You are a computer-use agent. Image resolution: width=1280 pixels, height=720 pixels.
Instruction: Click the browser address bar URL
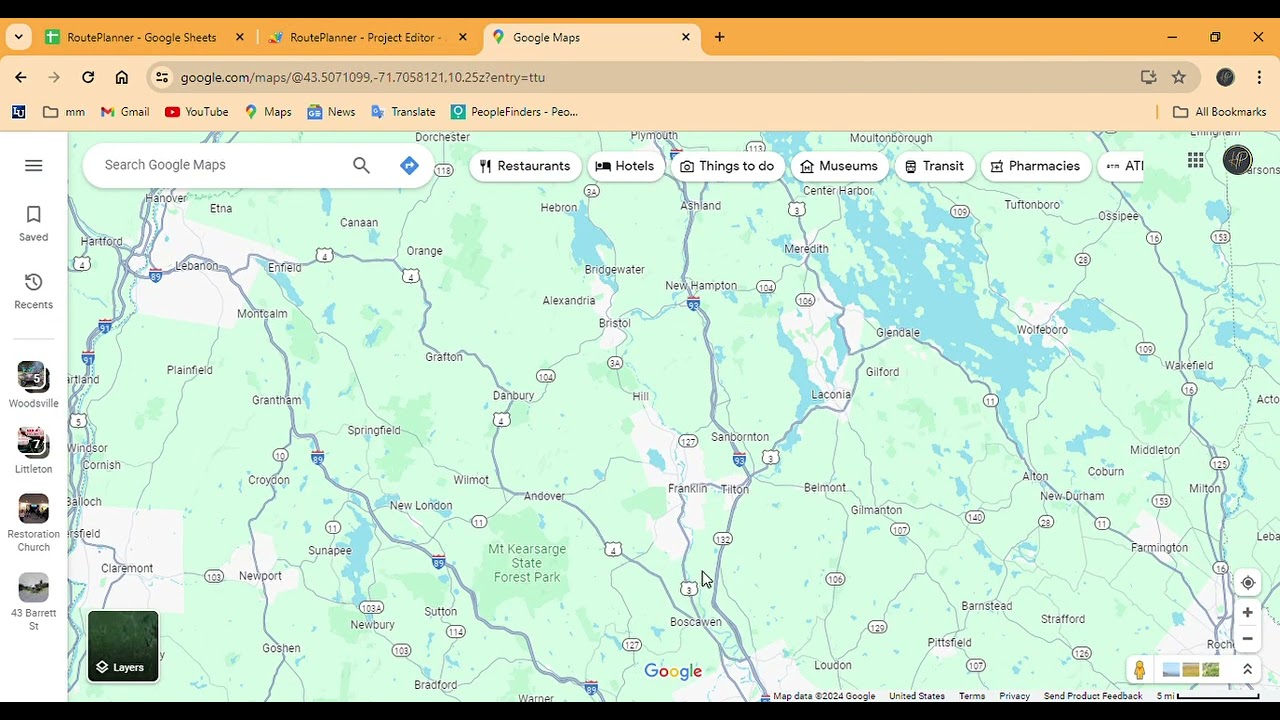[x=362, y=77]
